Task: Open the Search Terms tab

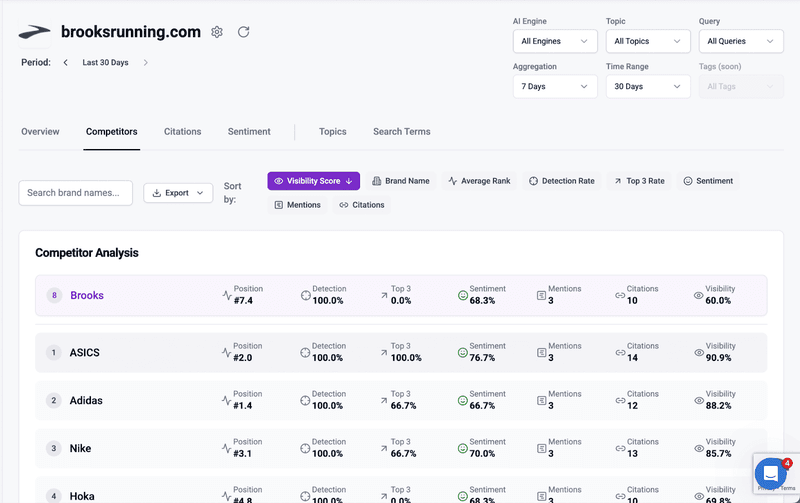Action: point(401,132)
